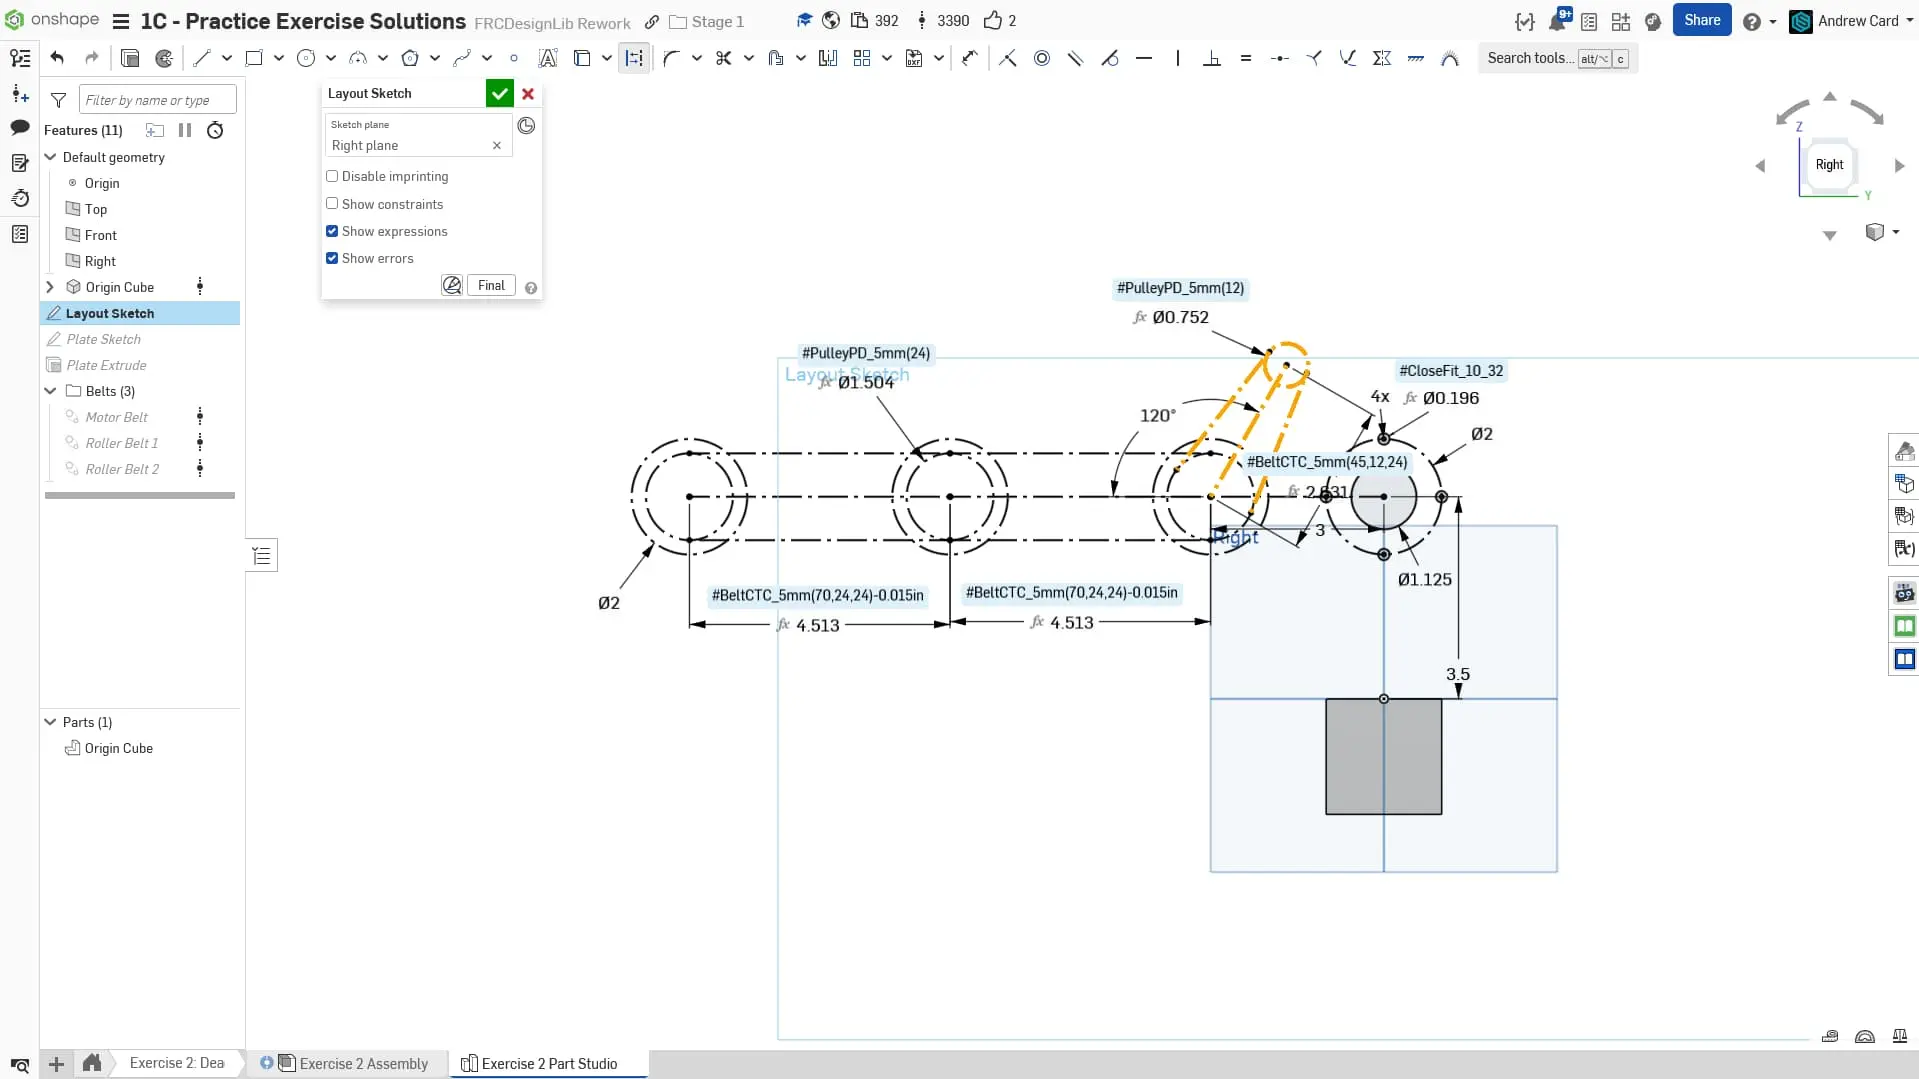
Task: Select the Text sketch tool
Action: [x=547, y=58]
